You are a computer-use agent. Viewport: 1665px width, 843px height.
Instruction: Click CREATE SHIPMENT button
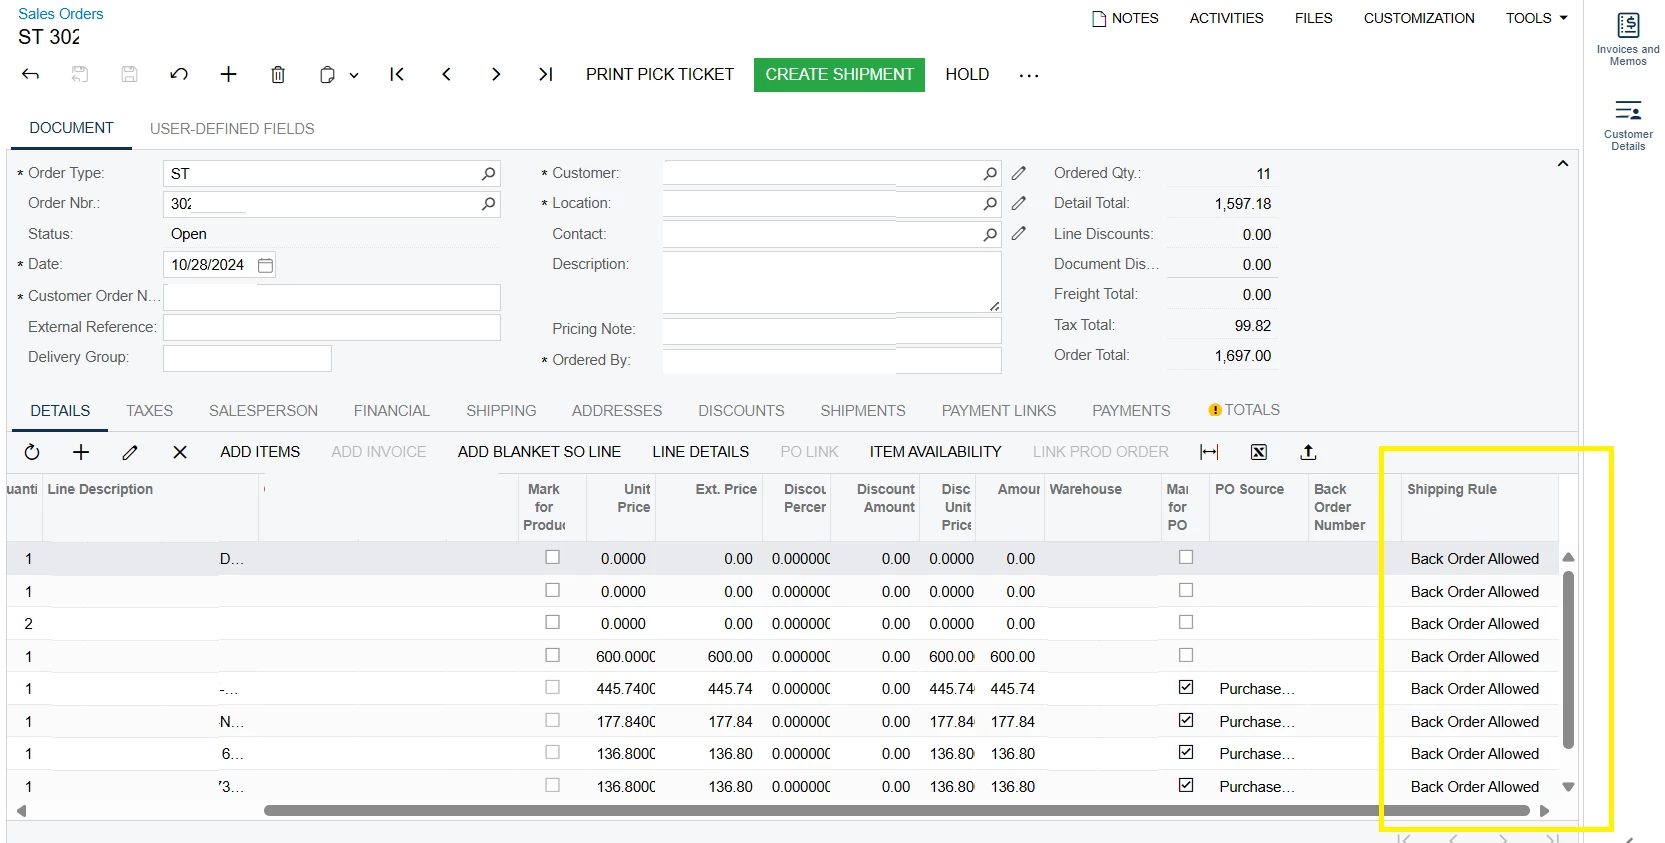coord(839,75)
